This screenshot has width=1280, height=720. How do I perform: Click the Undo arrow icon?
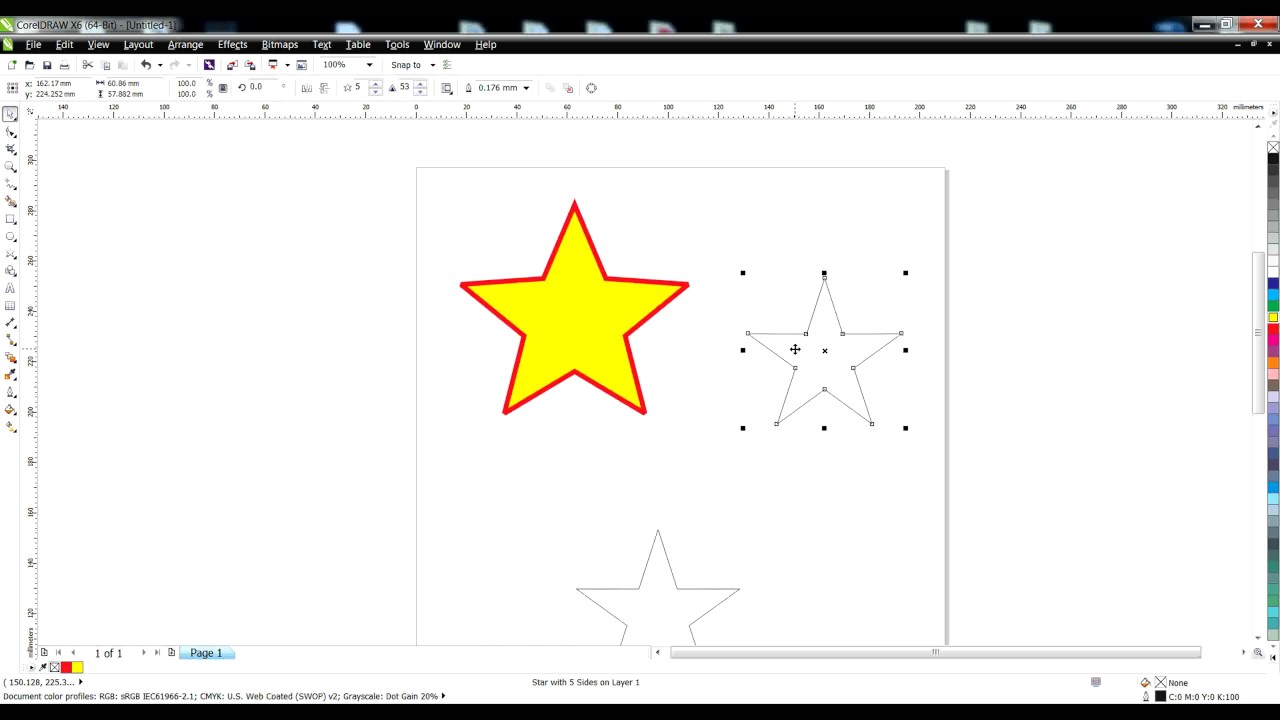pyautogui.click(x=146, y=65)
